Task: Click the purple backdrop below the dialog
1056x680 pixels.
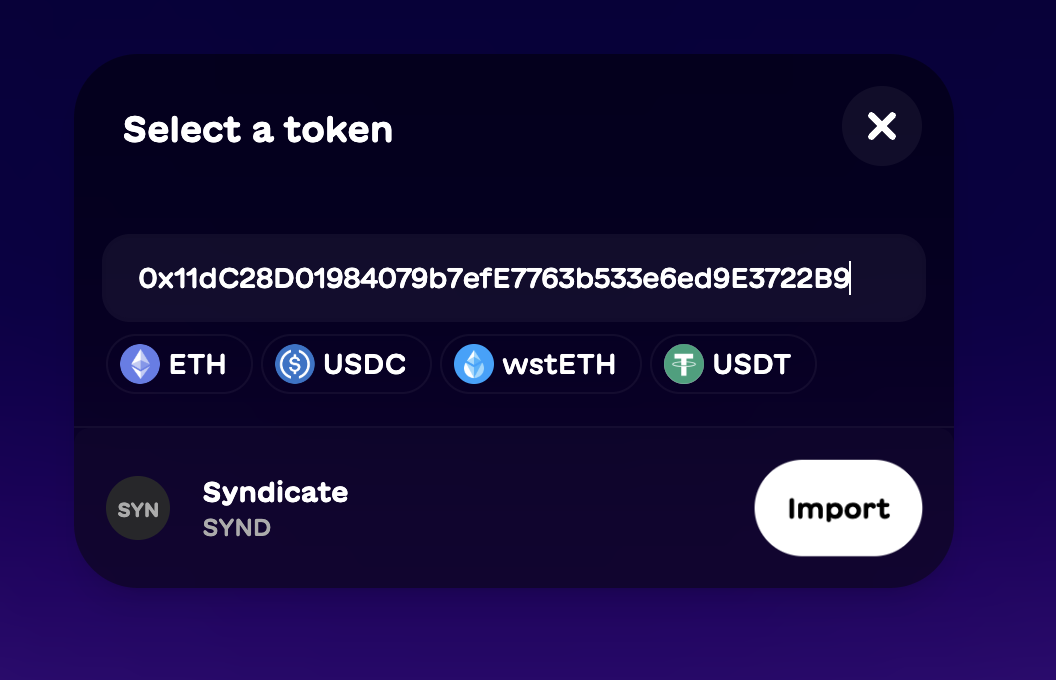Action: pos(528,635)
